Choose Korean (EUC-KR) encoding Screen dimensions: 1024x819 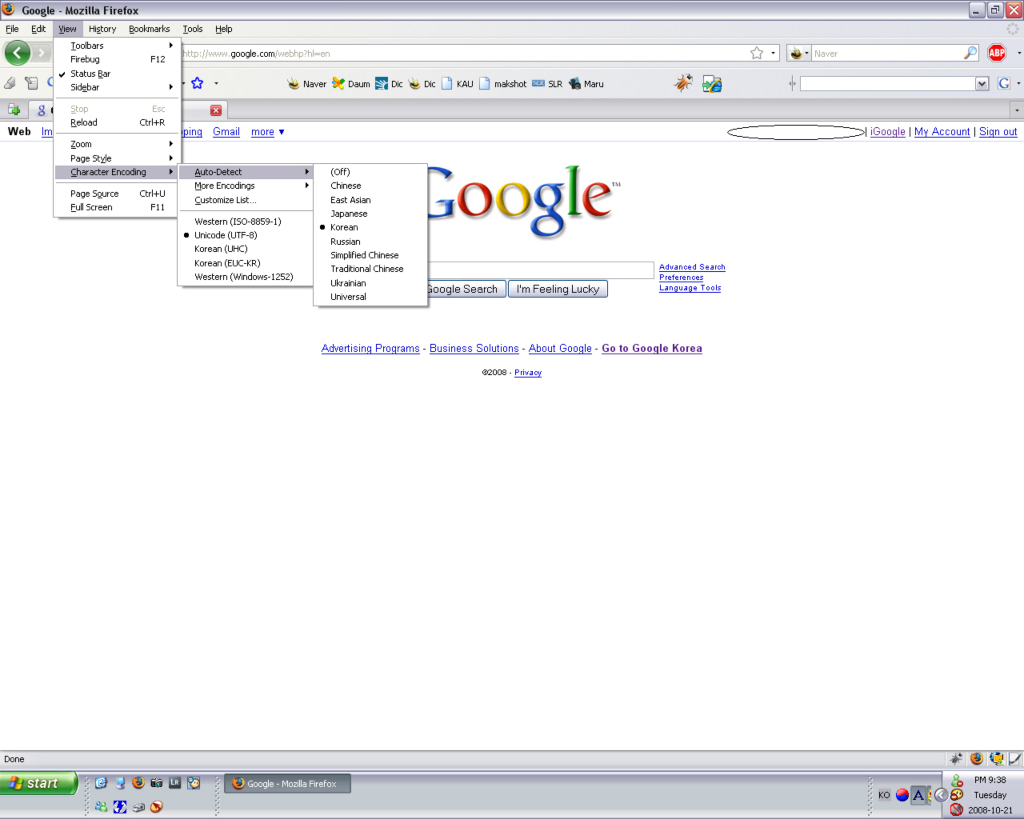(246, 263)
